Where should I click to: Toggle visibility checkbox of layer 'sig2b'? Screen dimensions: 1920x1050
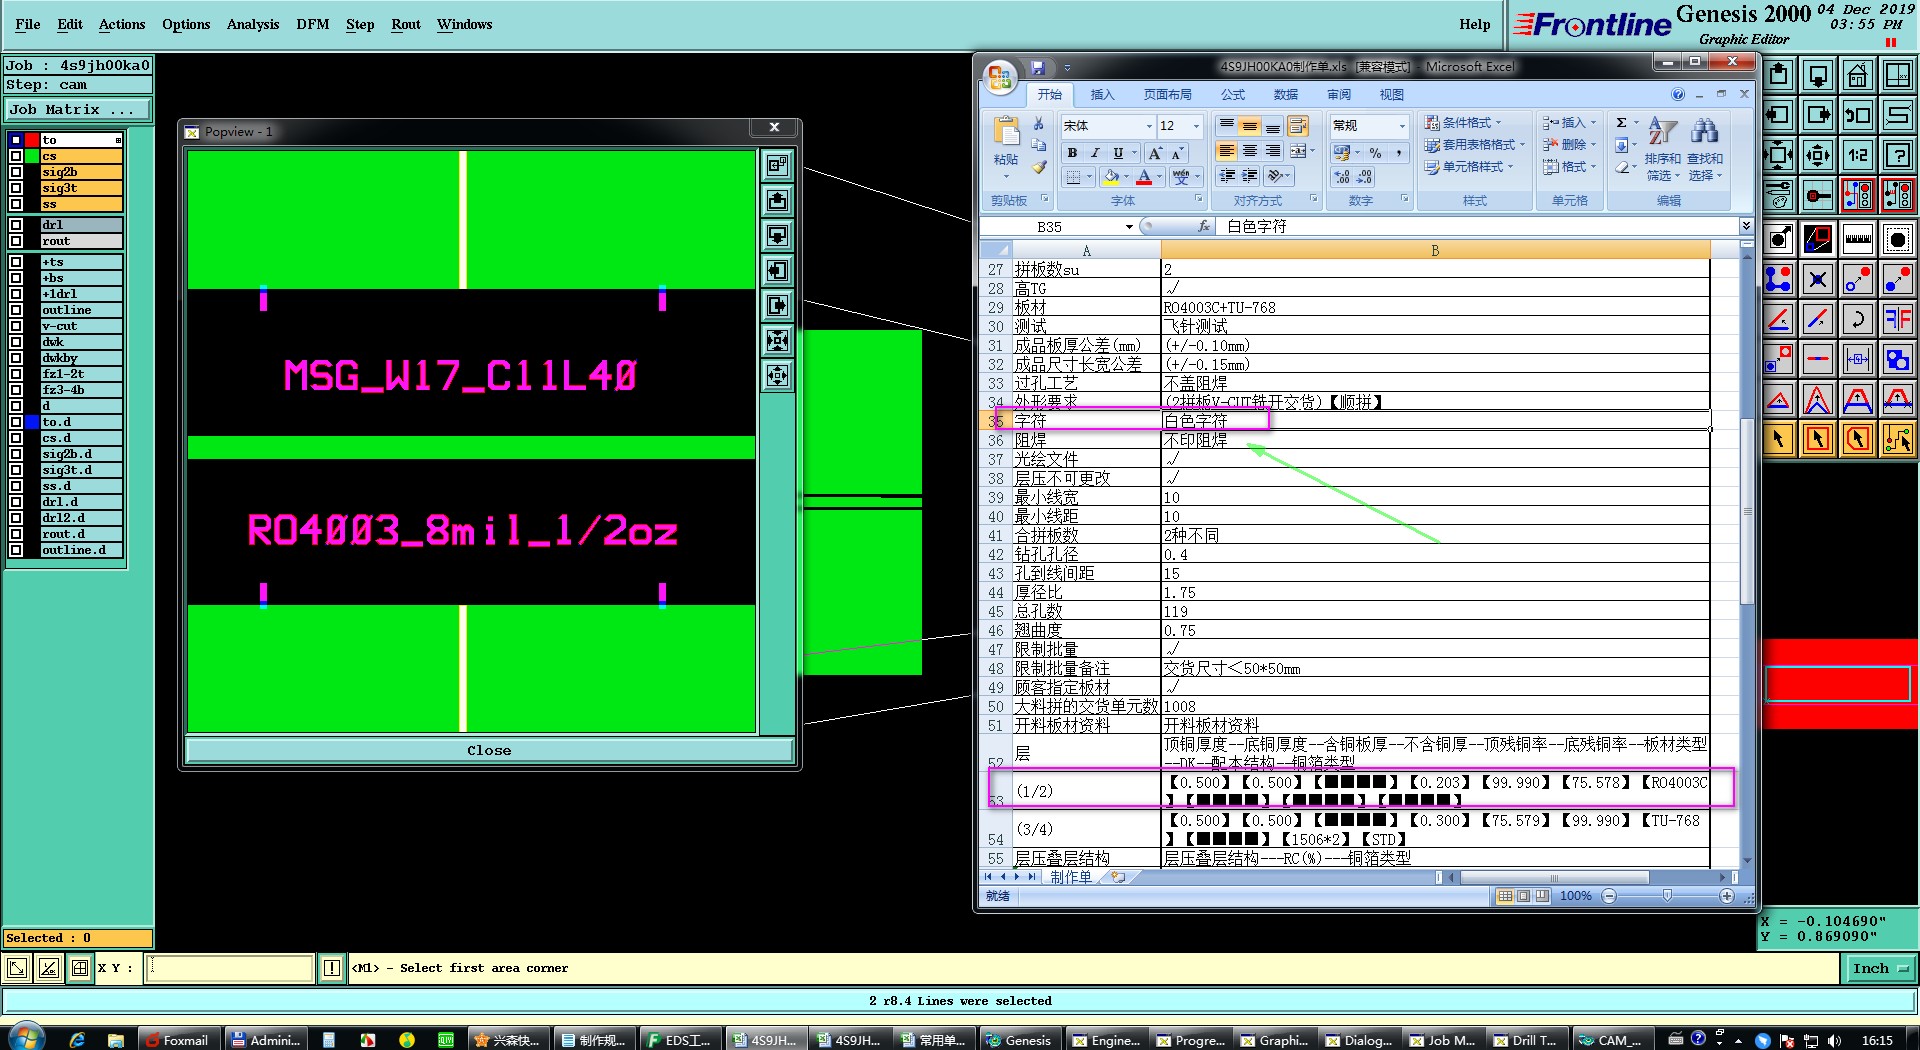point(16,172)
